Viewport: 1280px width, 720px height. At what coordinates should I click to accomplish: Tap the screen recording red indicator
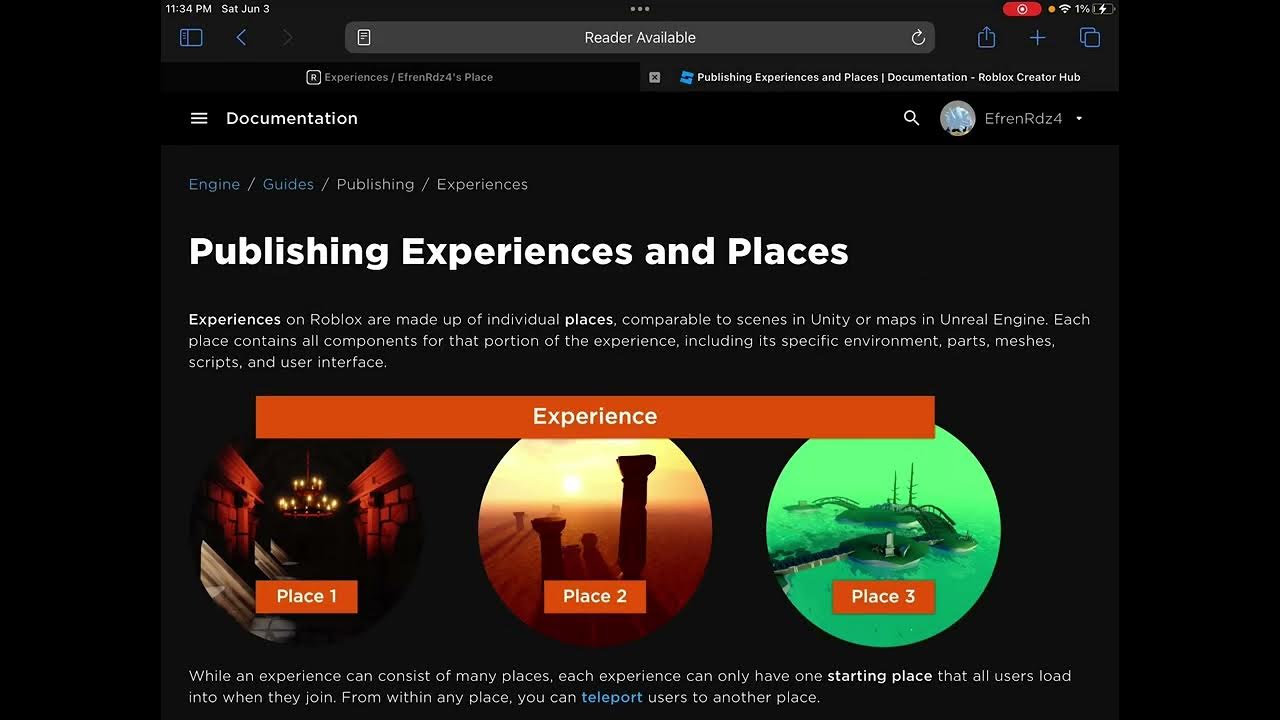[1022, 9]
